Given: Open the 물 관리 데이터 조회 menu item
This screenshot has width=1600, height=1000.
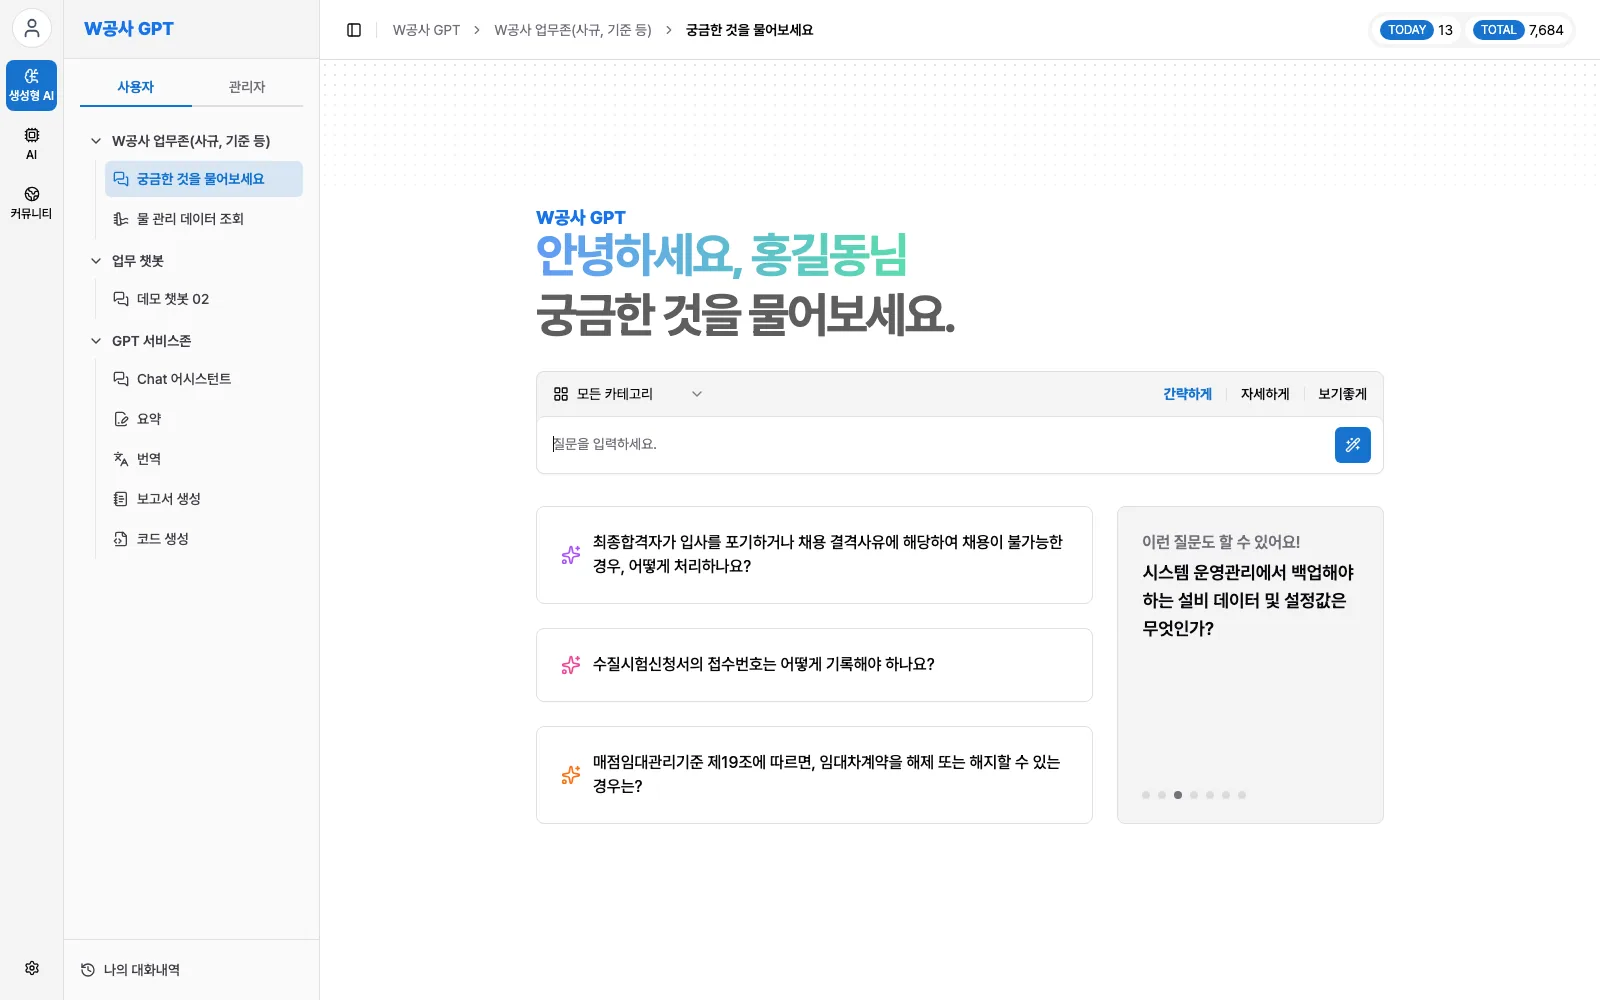Looking at the screenshot, I should click(204, 219).
